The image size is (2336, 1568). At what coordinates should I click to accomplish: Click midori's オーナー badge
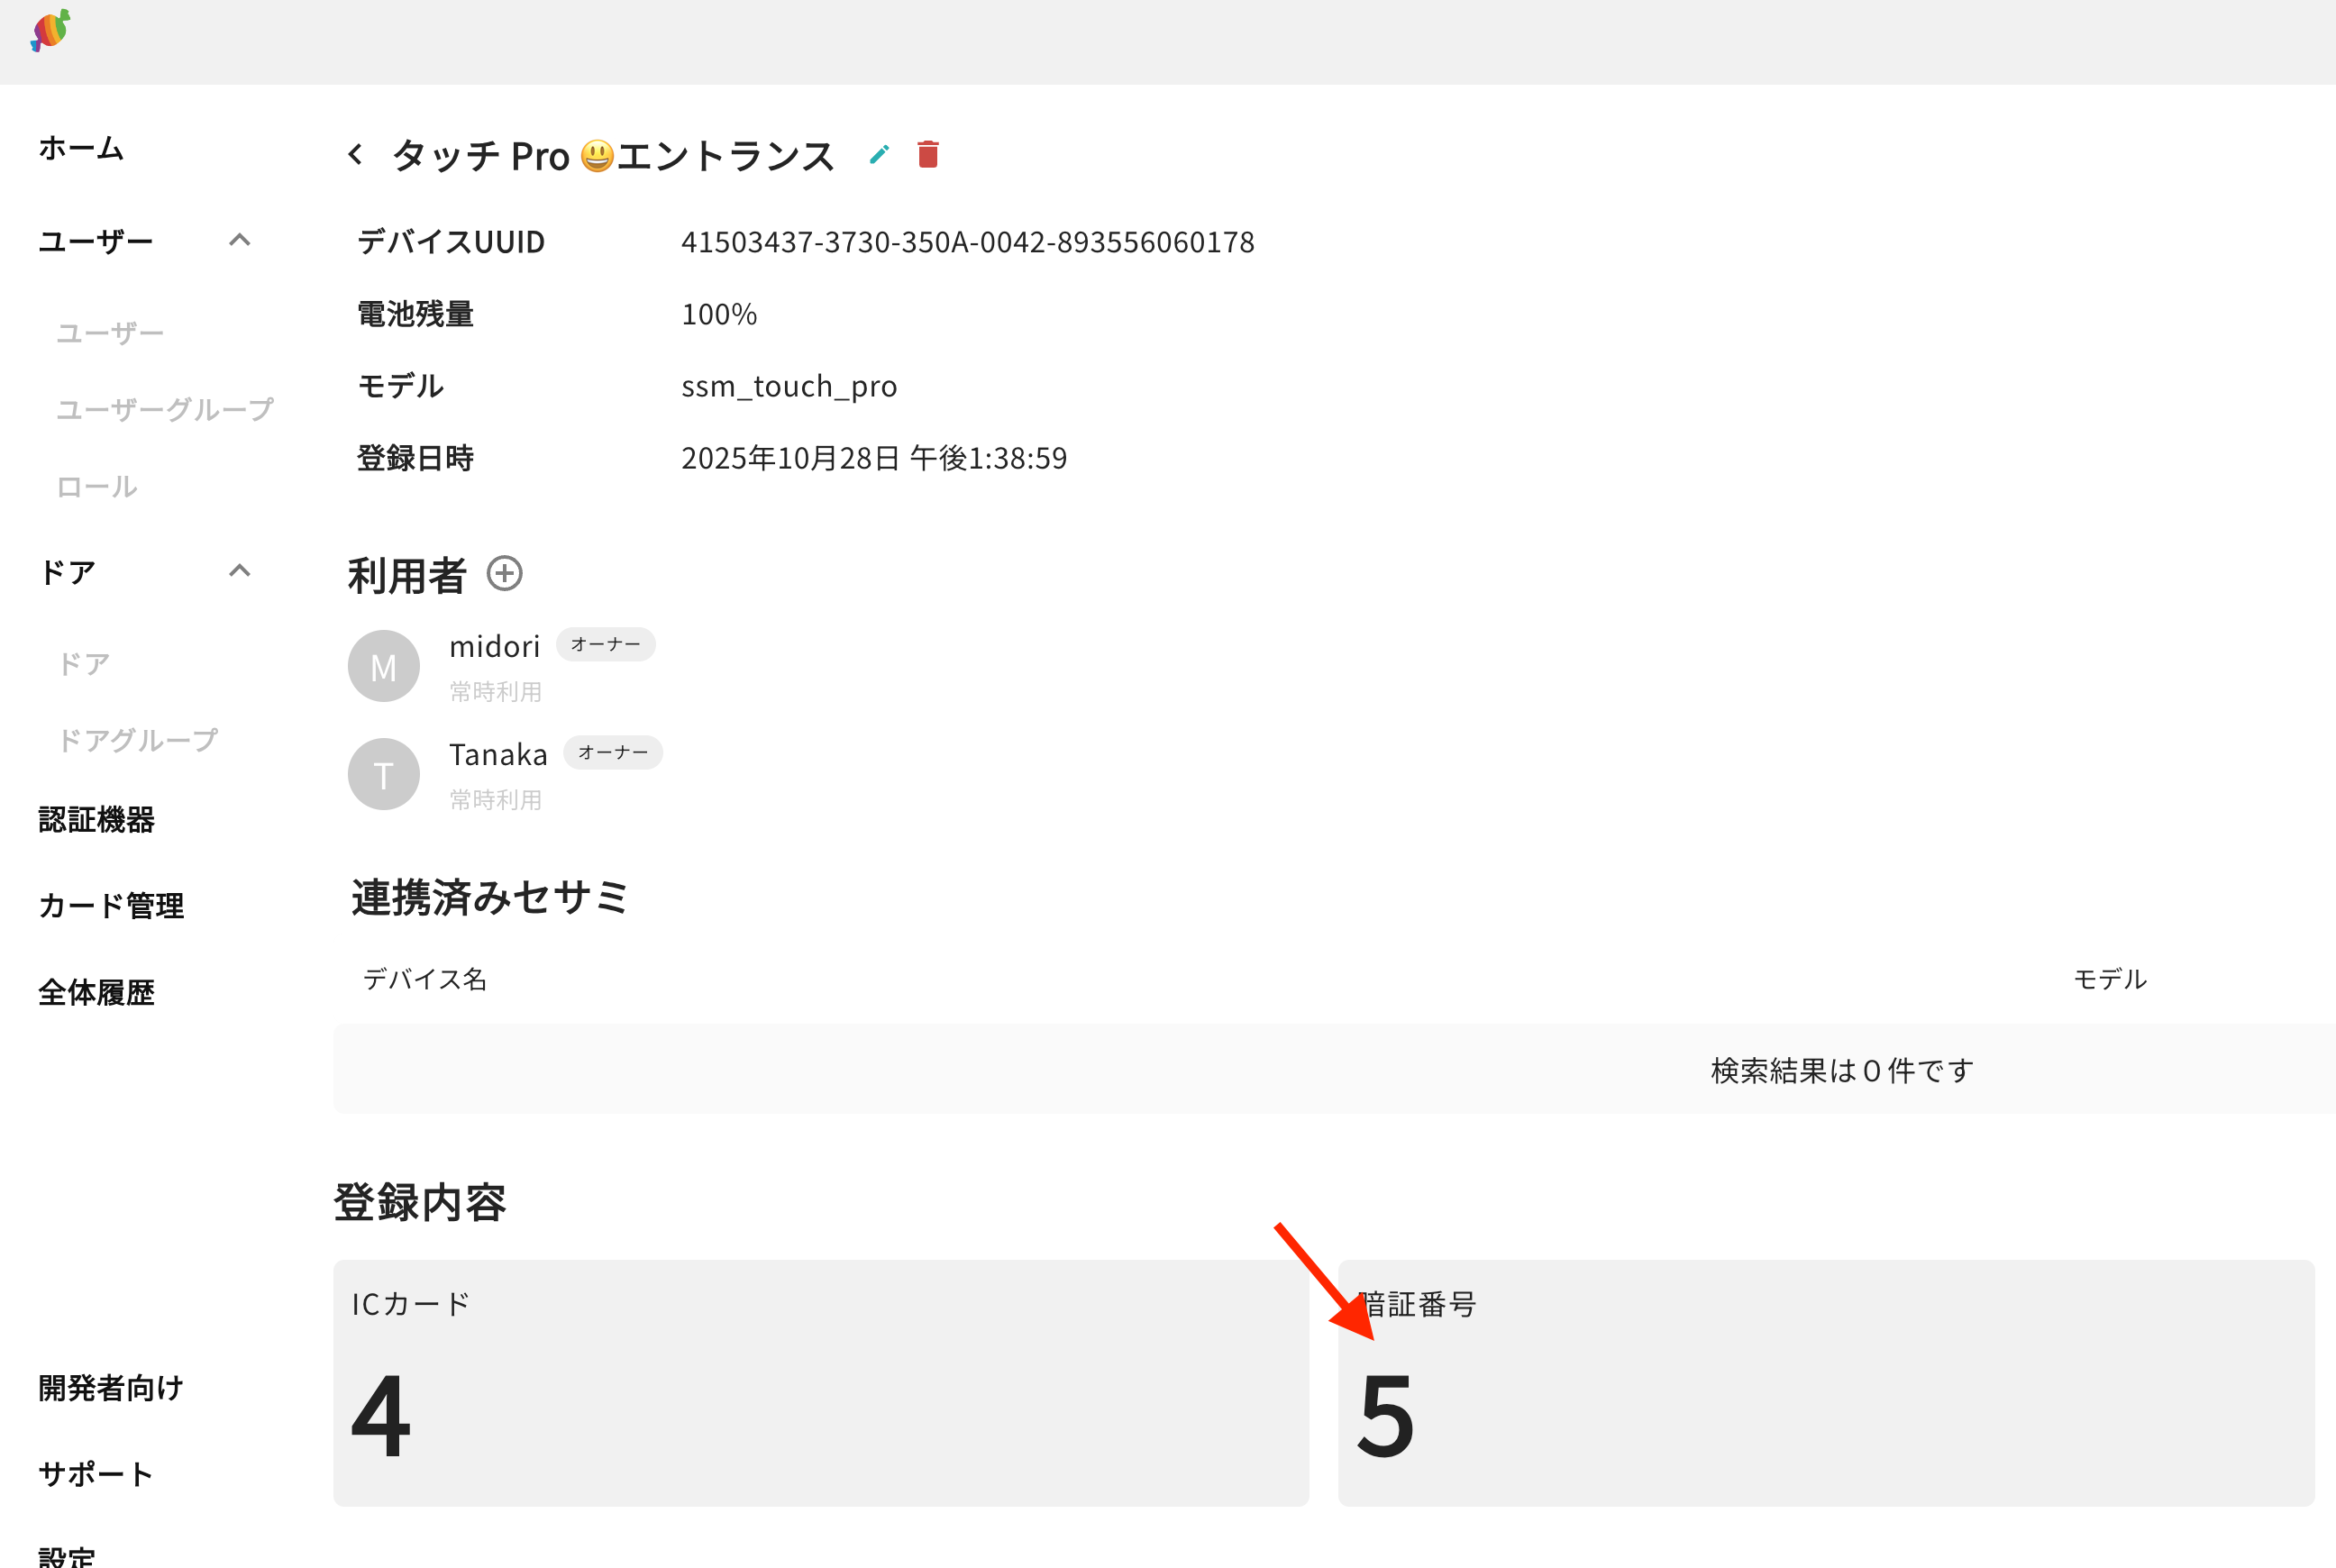coord(606,645)
